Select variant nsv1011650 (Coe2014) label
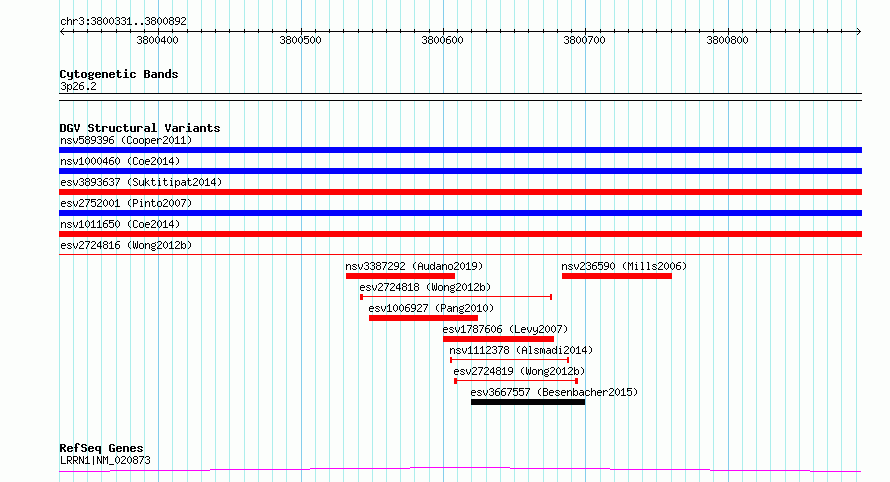 tap(120, 224)
